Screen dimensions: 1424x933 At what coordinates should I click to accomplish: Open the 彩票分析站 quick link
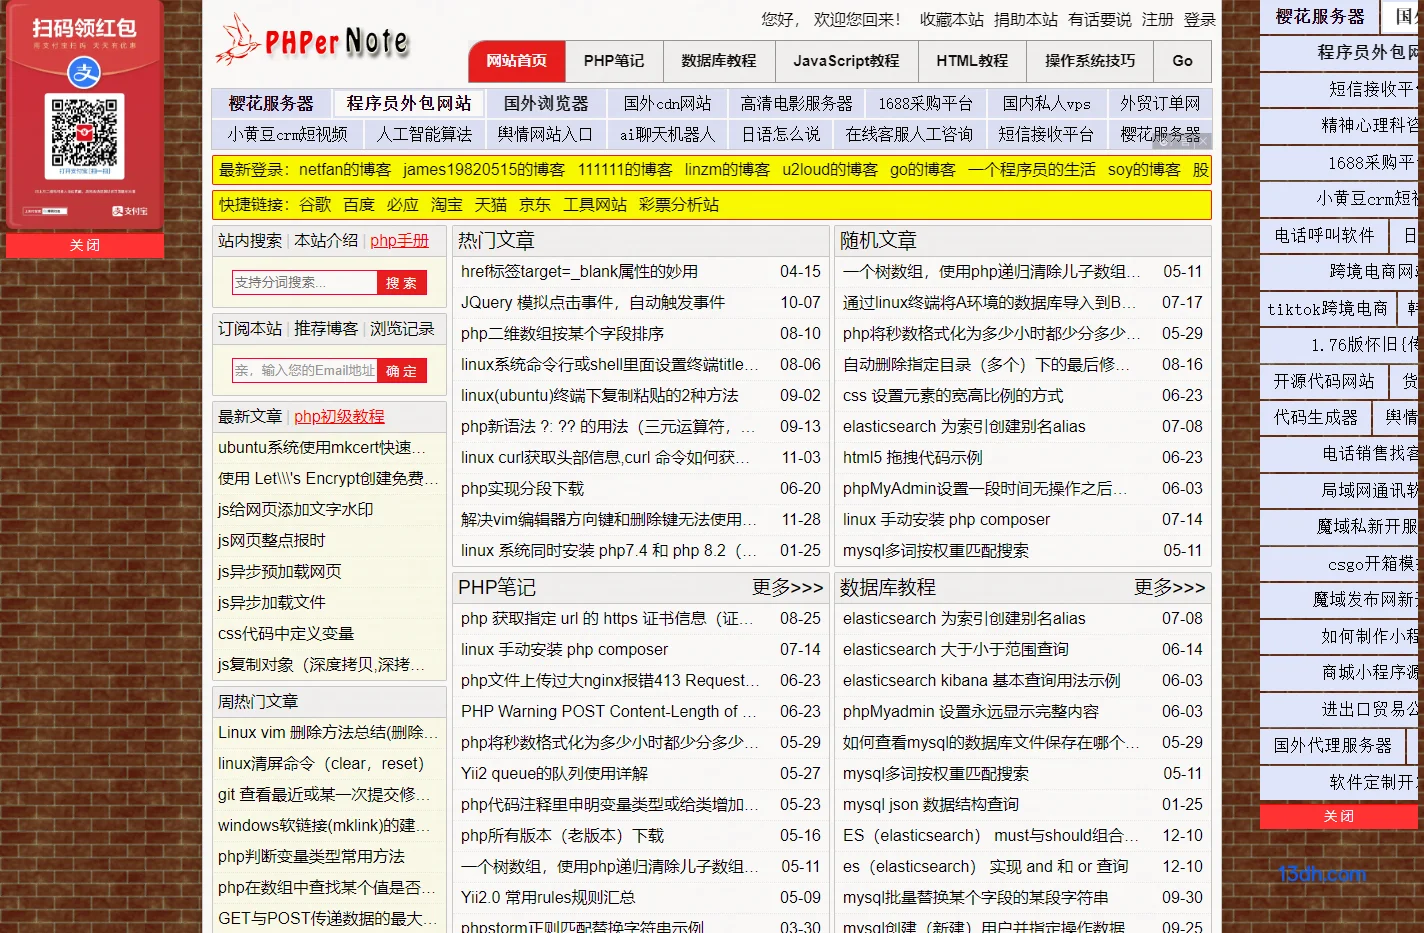679,205
